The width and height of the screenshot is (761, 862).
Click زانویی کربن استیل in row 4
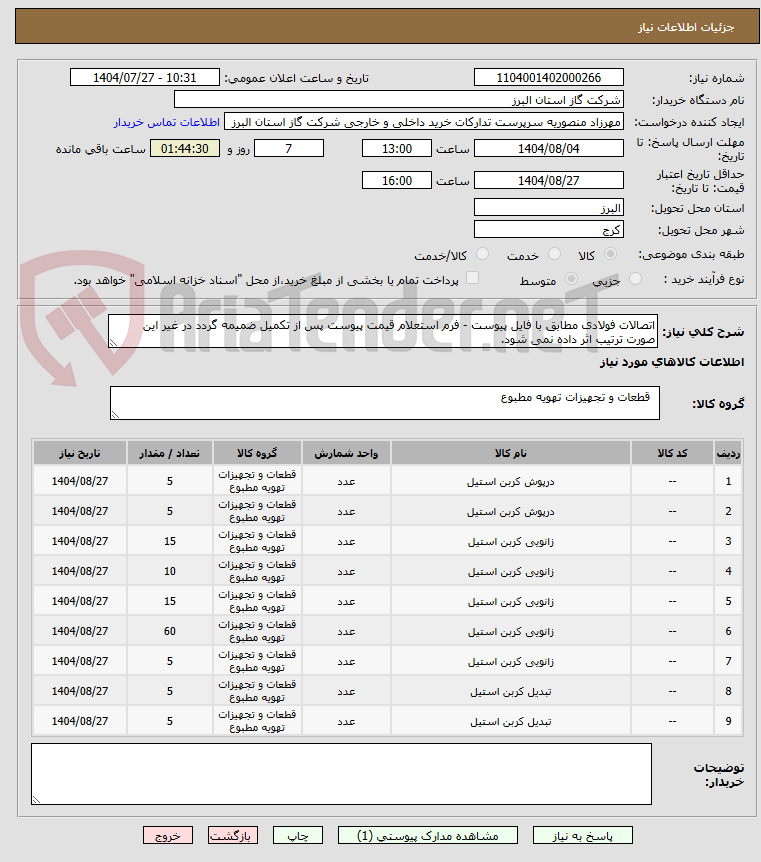pyautogui.click(x=511, y=571)
